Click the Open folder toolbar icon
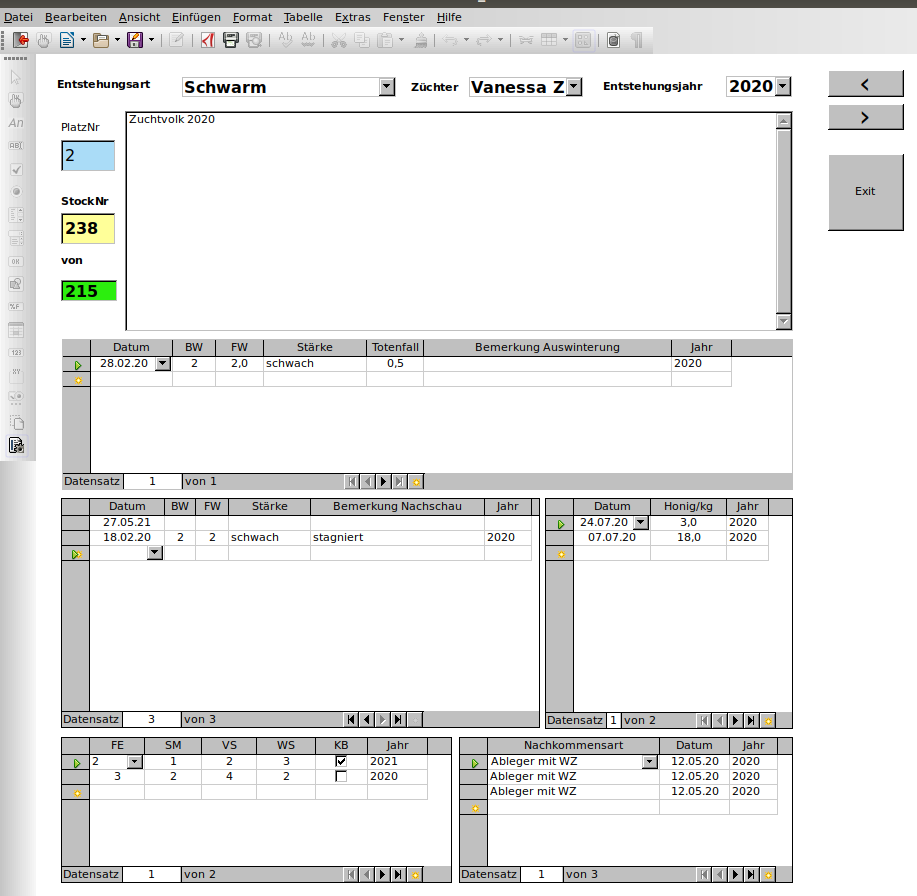Image resolution: width=917 pixels, height=896 pixels. [x=101, y=40]
